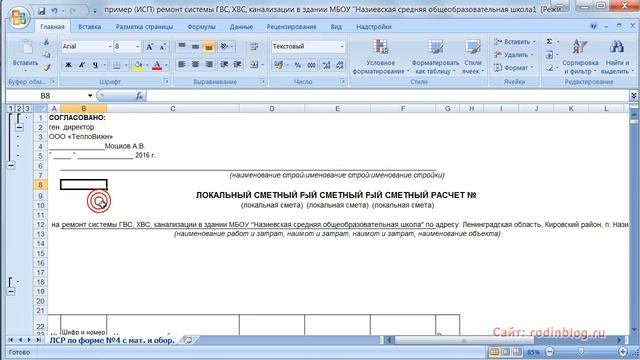Viewport: 640px width, 360px height.
Task: Open the font size dropdown showing 8
Action: (138, 47)
